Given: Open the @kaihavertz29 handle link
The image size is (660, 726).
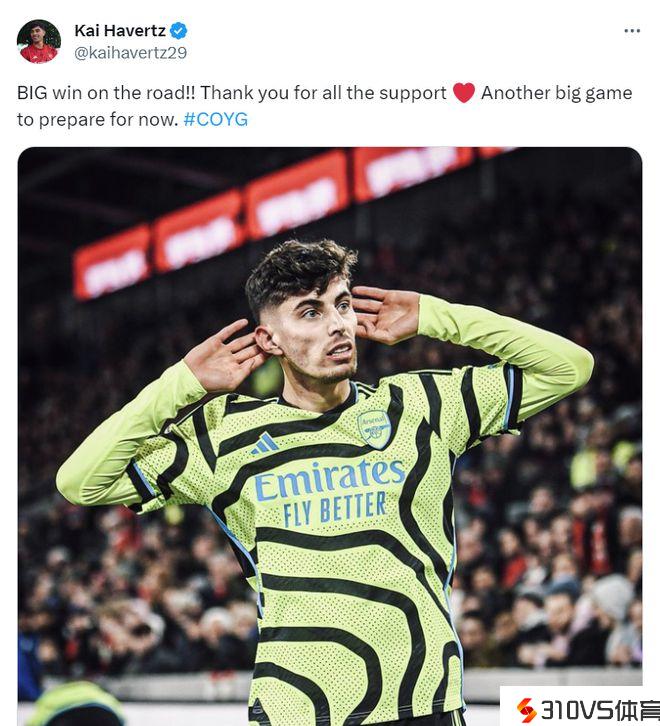Looking at the screenshot, I should (131, 53).
